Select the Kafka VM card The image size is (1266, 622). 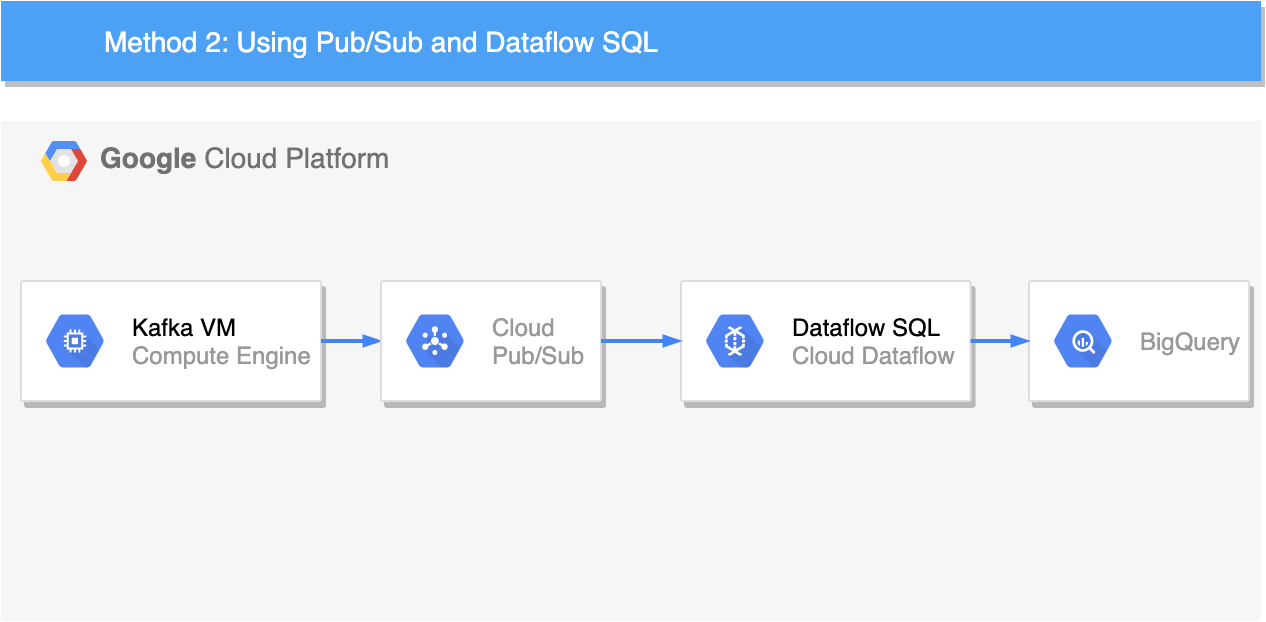coord(170,341)
